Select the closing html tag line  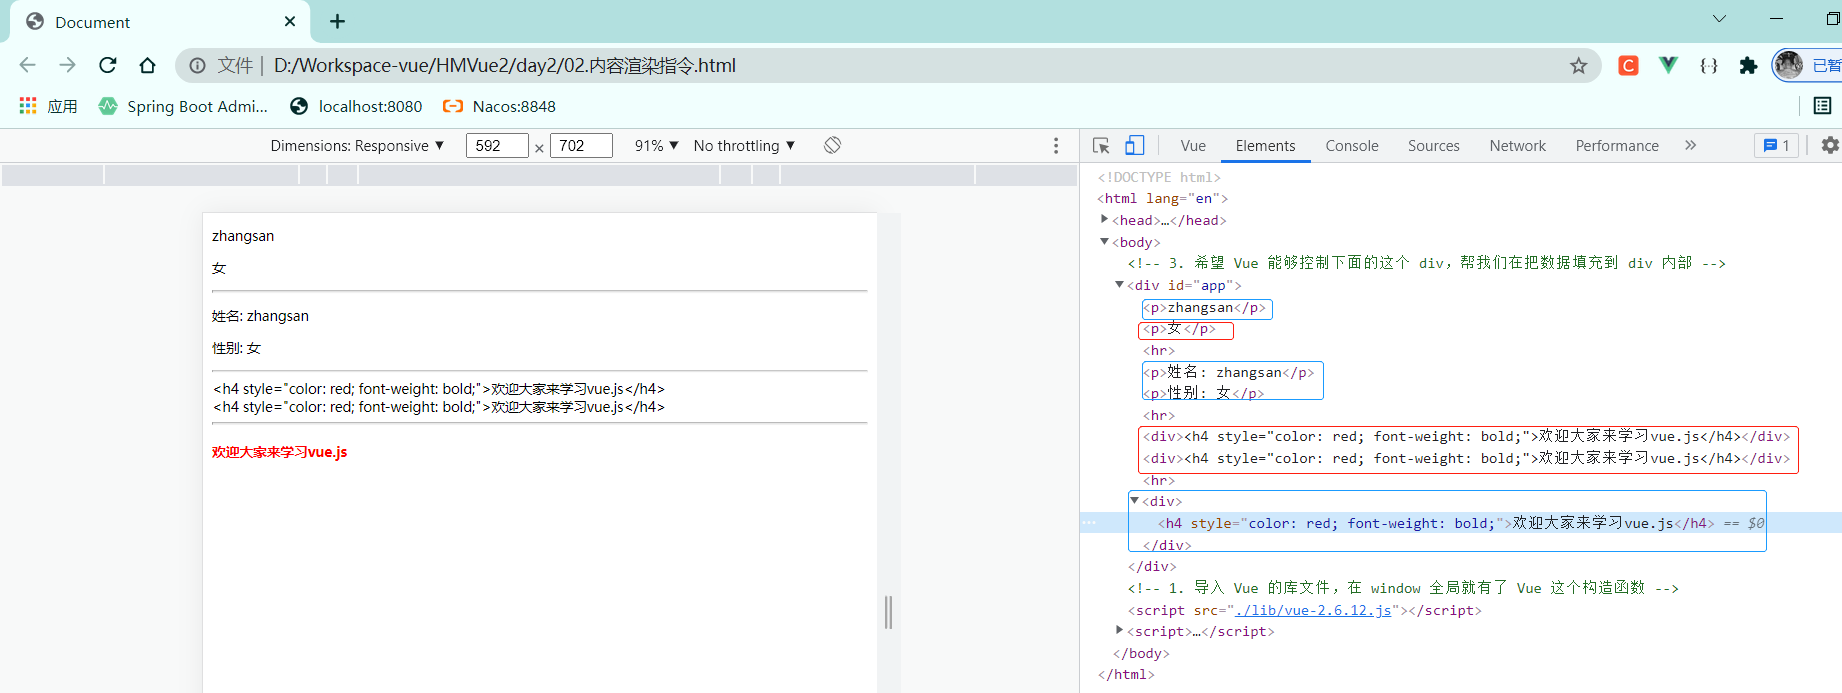click(1126, 675)
